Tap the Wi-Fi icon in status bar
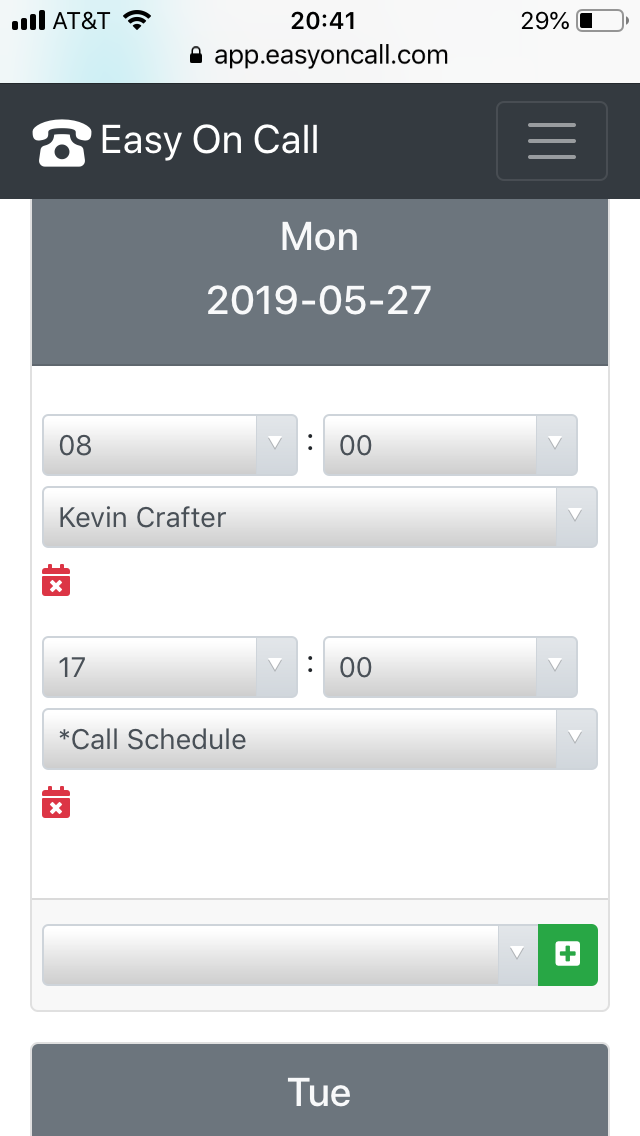 pyautogui.click(x=135, y=20)
